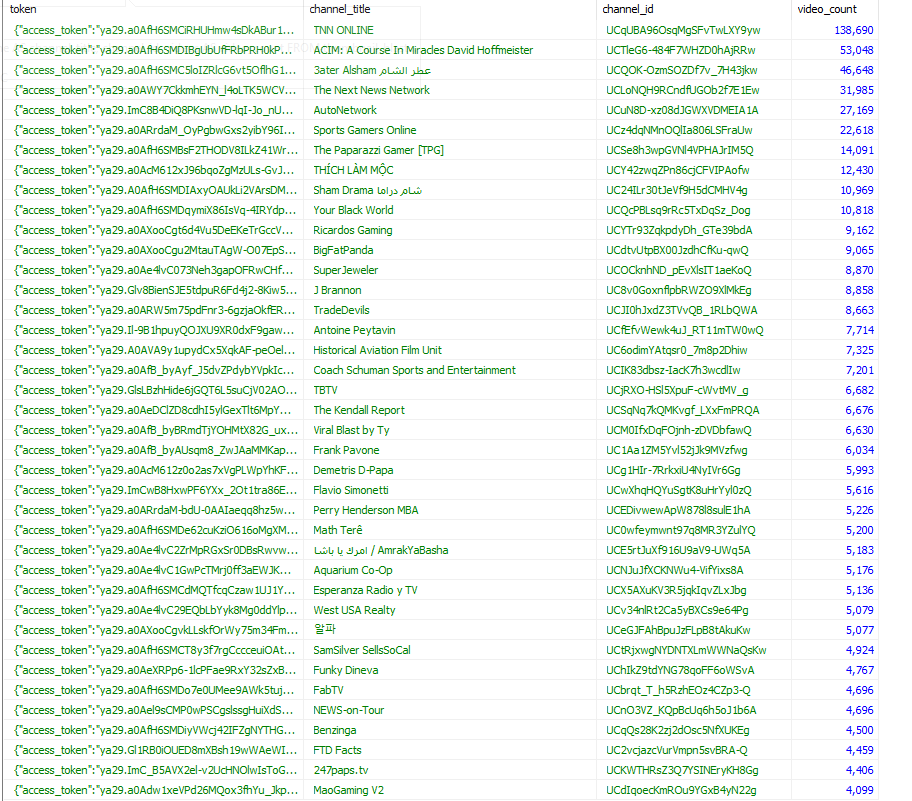This screenshot has height=801, width=912.
Task: Click Historical Aviation Film Unit cell
Action: click(377, 350)
